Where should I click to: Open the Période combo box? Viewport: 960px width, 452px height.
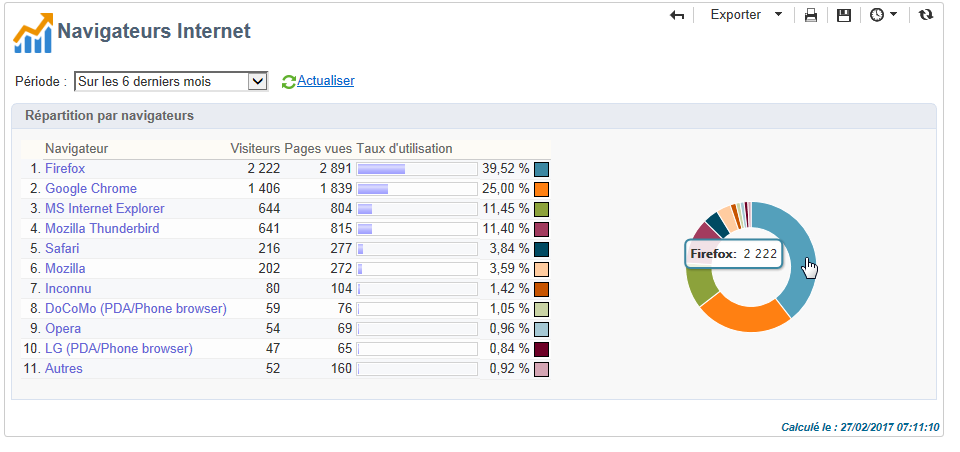(x=171, y=81)
